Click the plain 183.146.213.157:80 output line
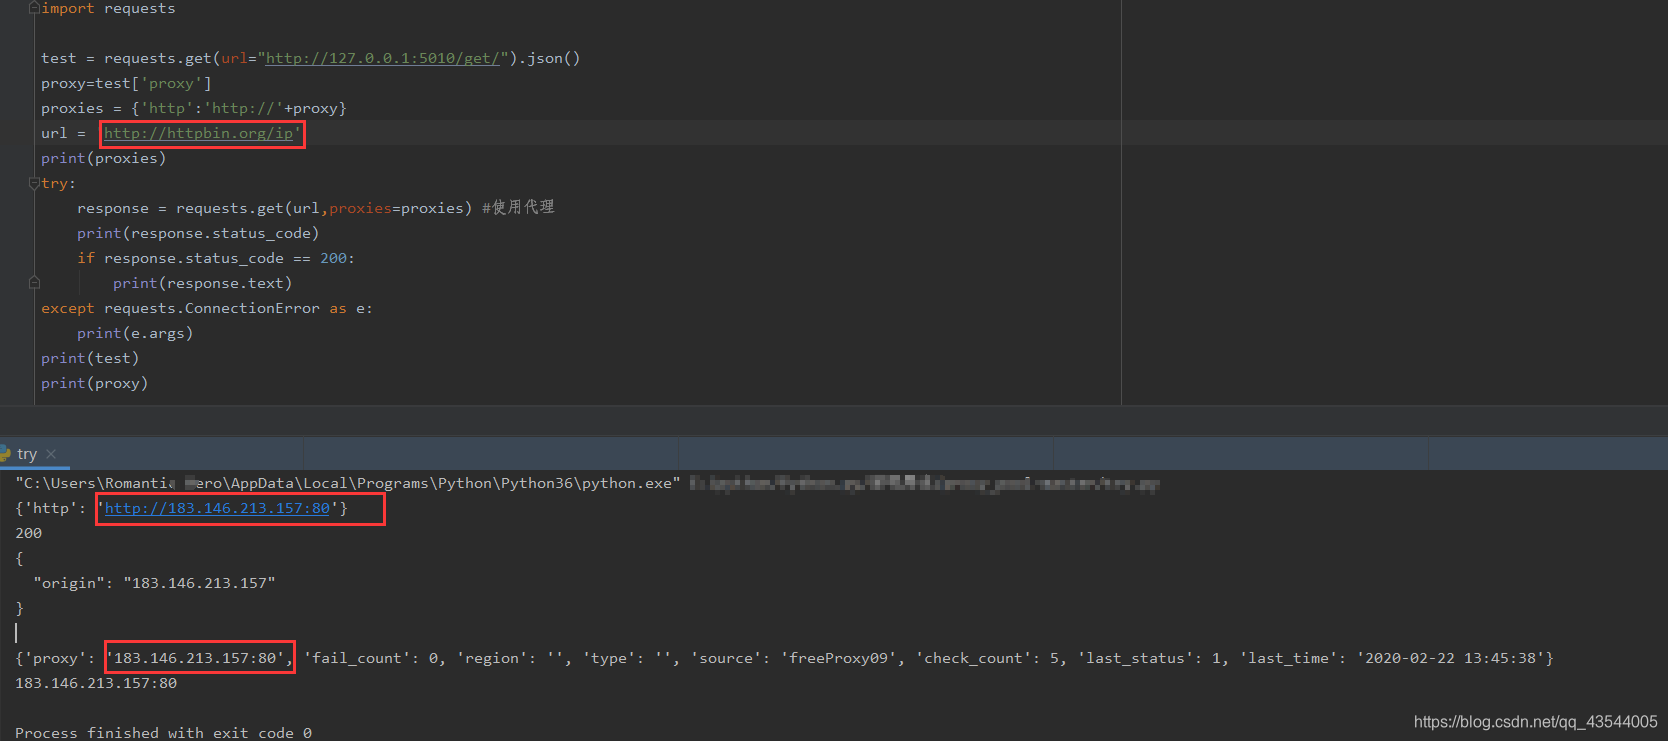 point(96,683)
